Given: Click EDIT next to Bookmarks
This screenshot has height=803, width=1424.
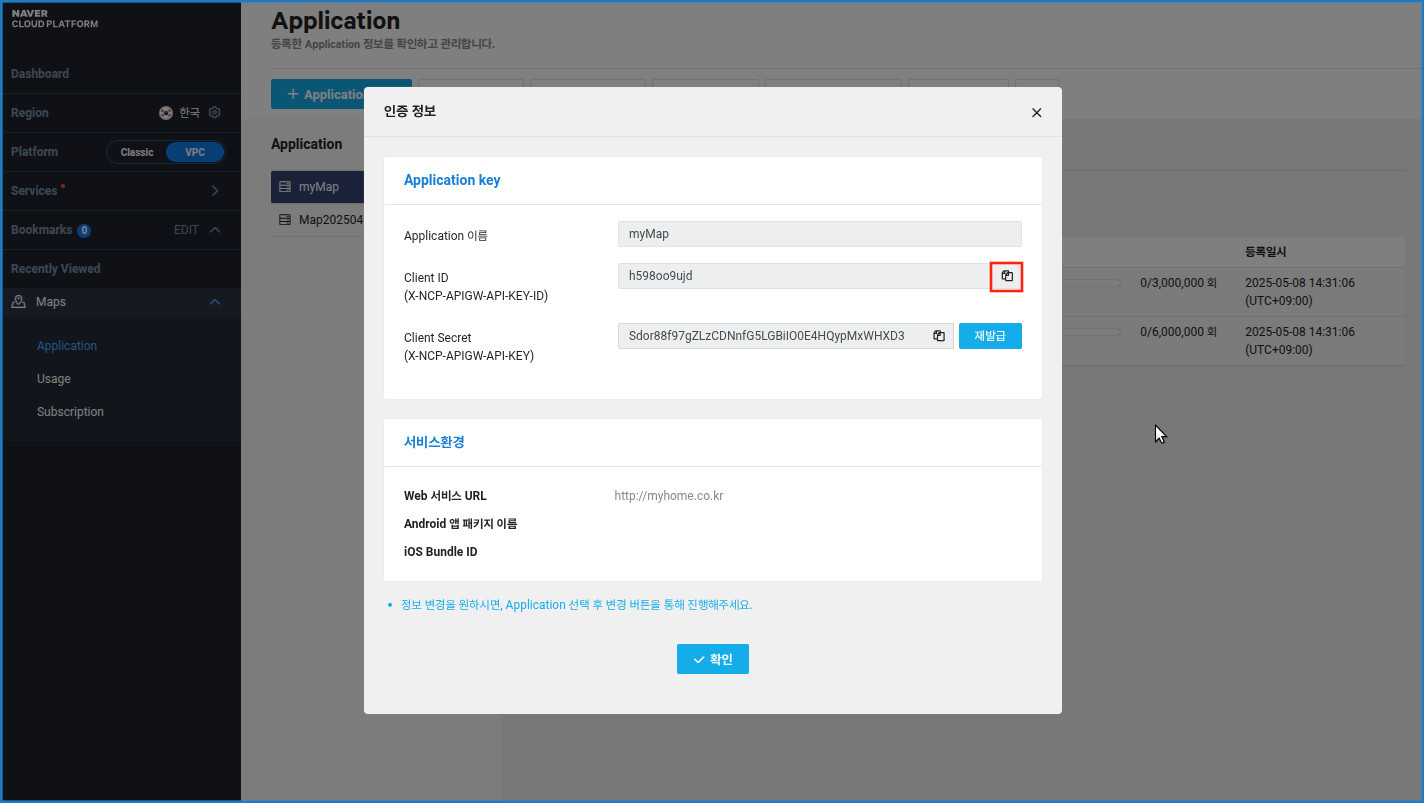Looking at the screenshot, I should pyautogui.click(x=186, y=230).
